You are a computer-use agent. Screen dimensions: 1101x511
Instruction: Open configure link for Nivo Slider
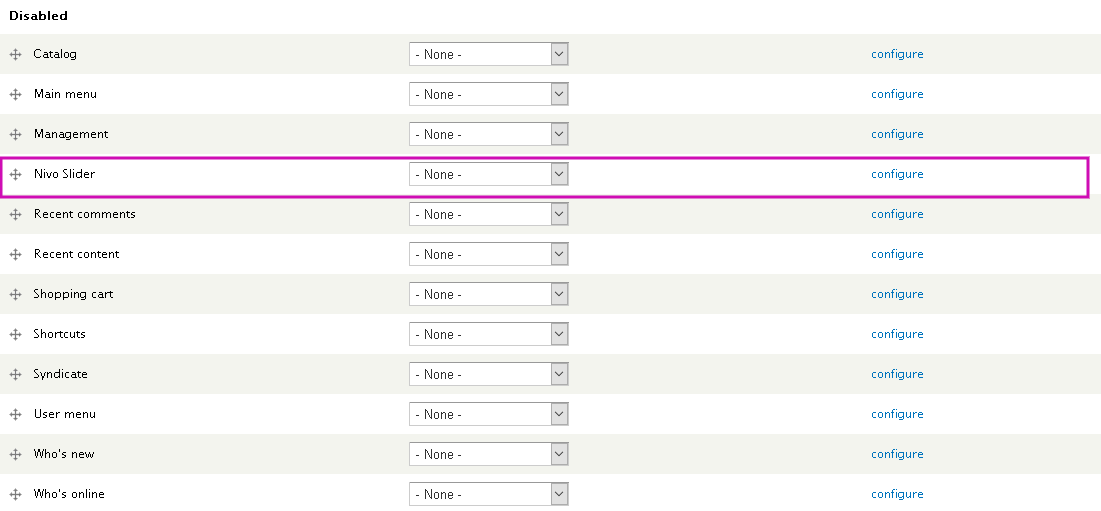click(897, 174)
